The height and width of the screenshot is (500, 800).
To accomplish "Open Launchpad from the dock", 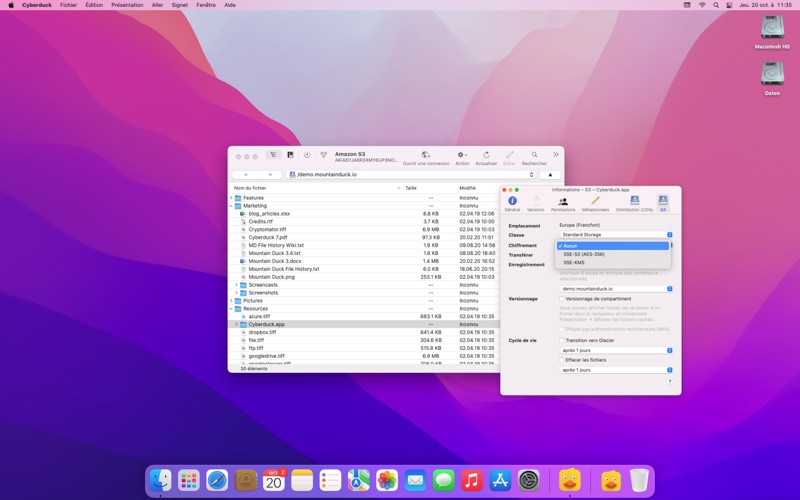I will (189, 481).
